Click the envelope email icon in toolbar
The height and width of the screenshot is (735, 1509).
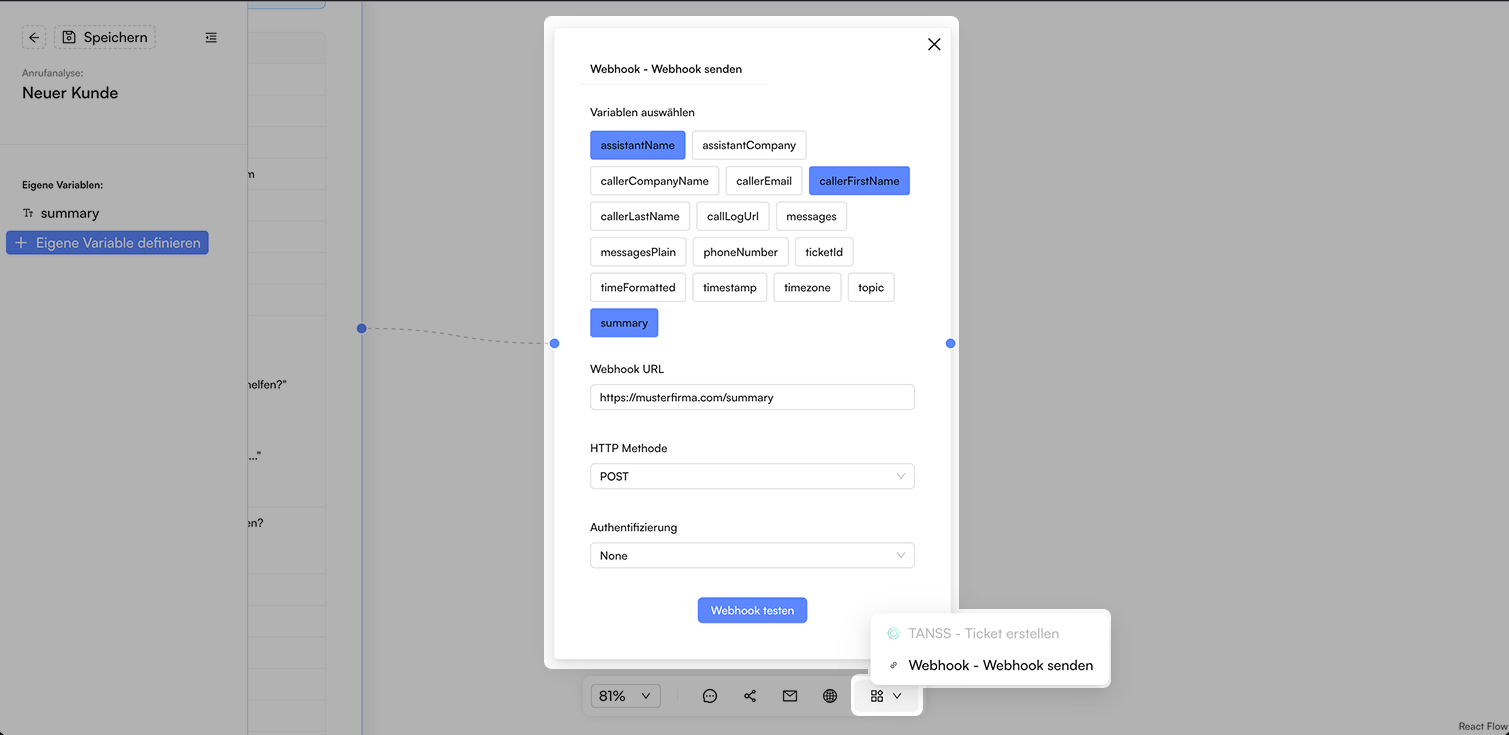[790, 696]
